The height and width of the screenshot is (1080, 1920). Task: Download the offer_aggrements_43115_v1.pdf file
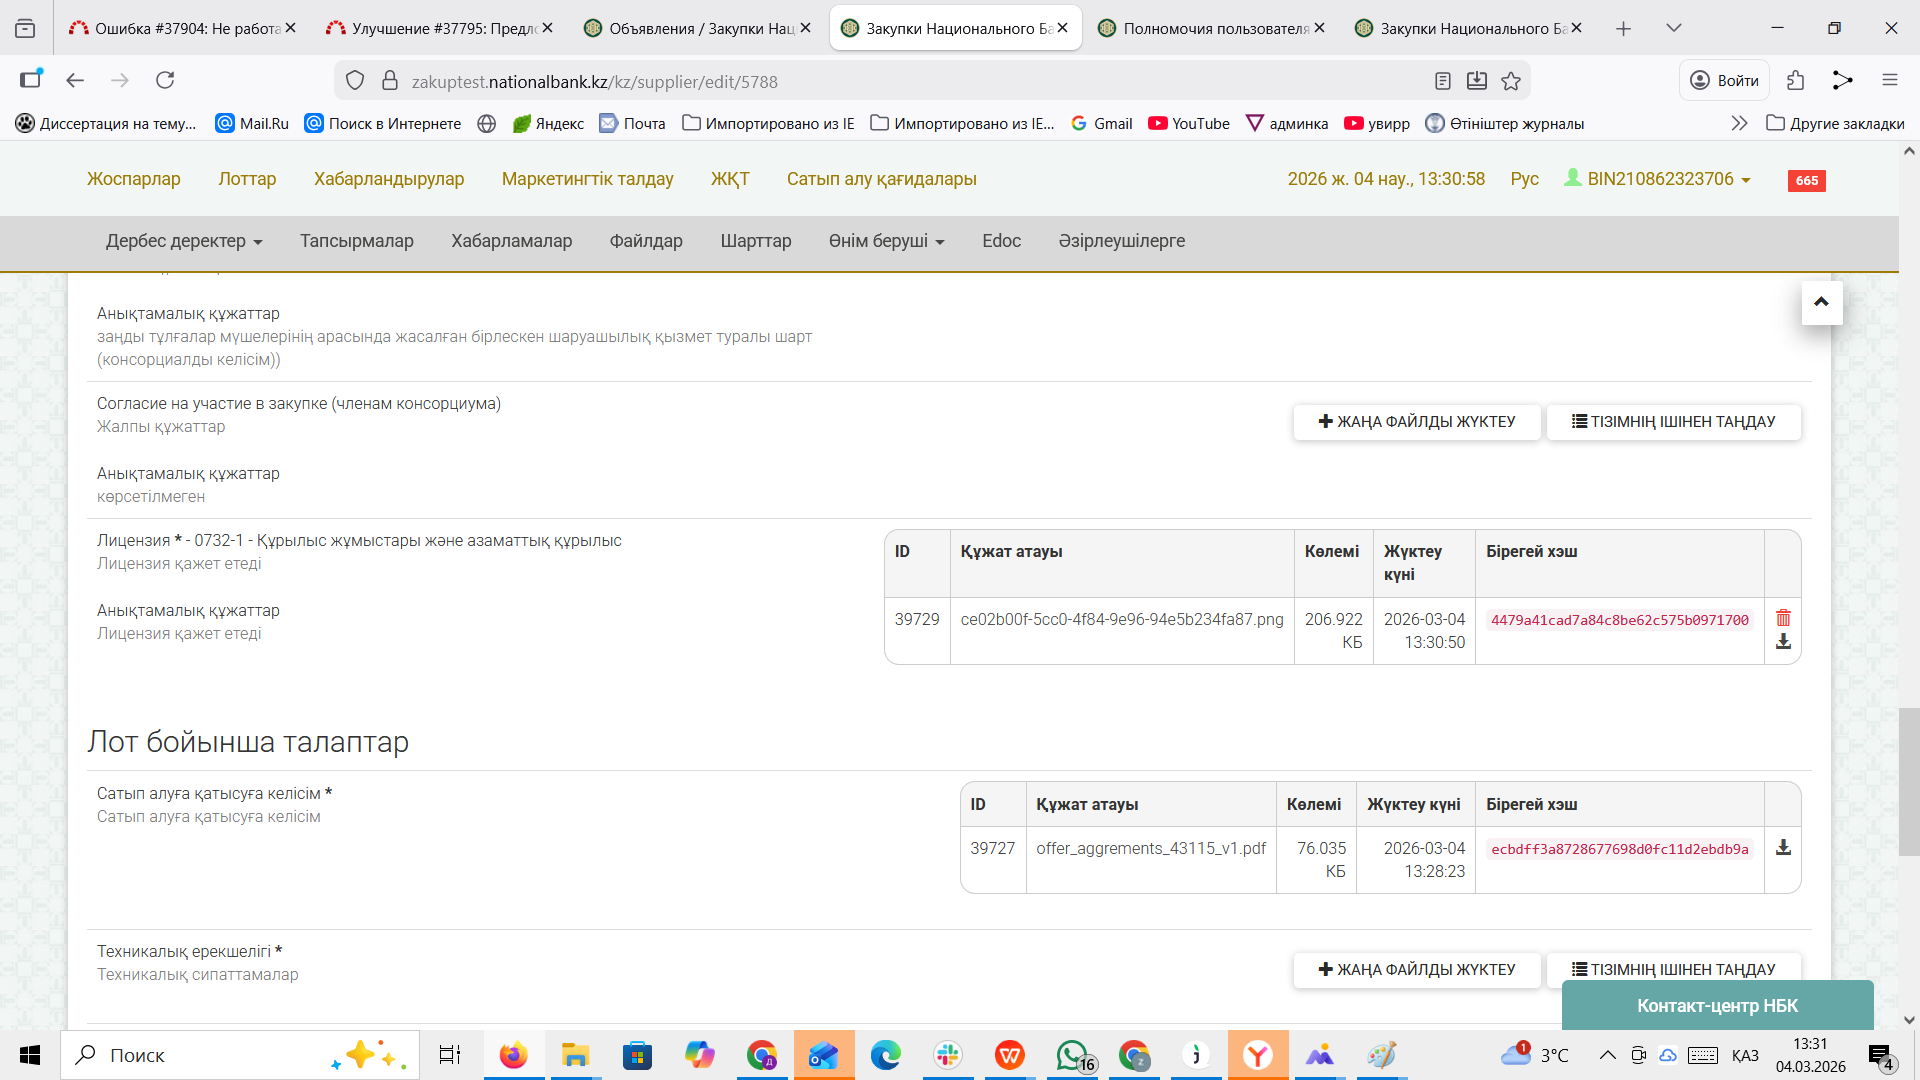coord(1783,848)
